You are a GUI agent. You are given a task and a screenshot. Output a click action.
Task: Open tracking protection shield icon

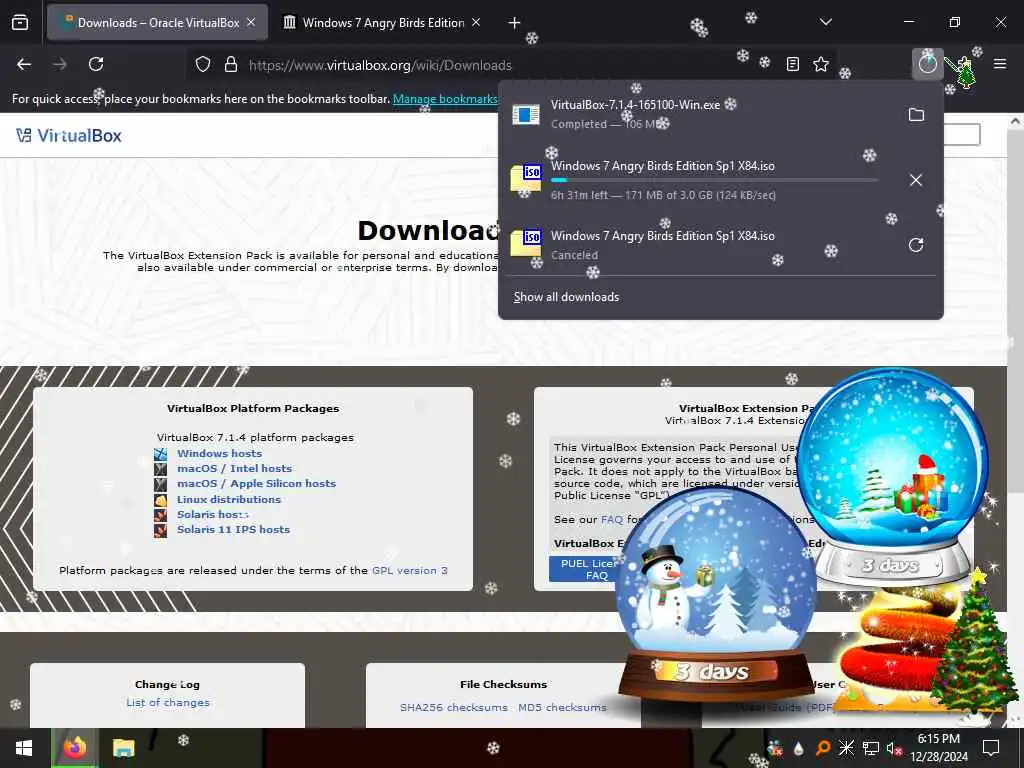click(x=203, y=64)
